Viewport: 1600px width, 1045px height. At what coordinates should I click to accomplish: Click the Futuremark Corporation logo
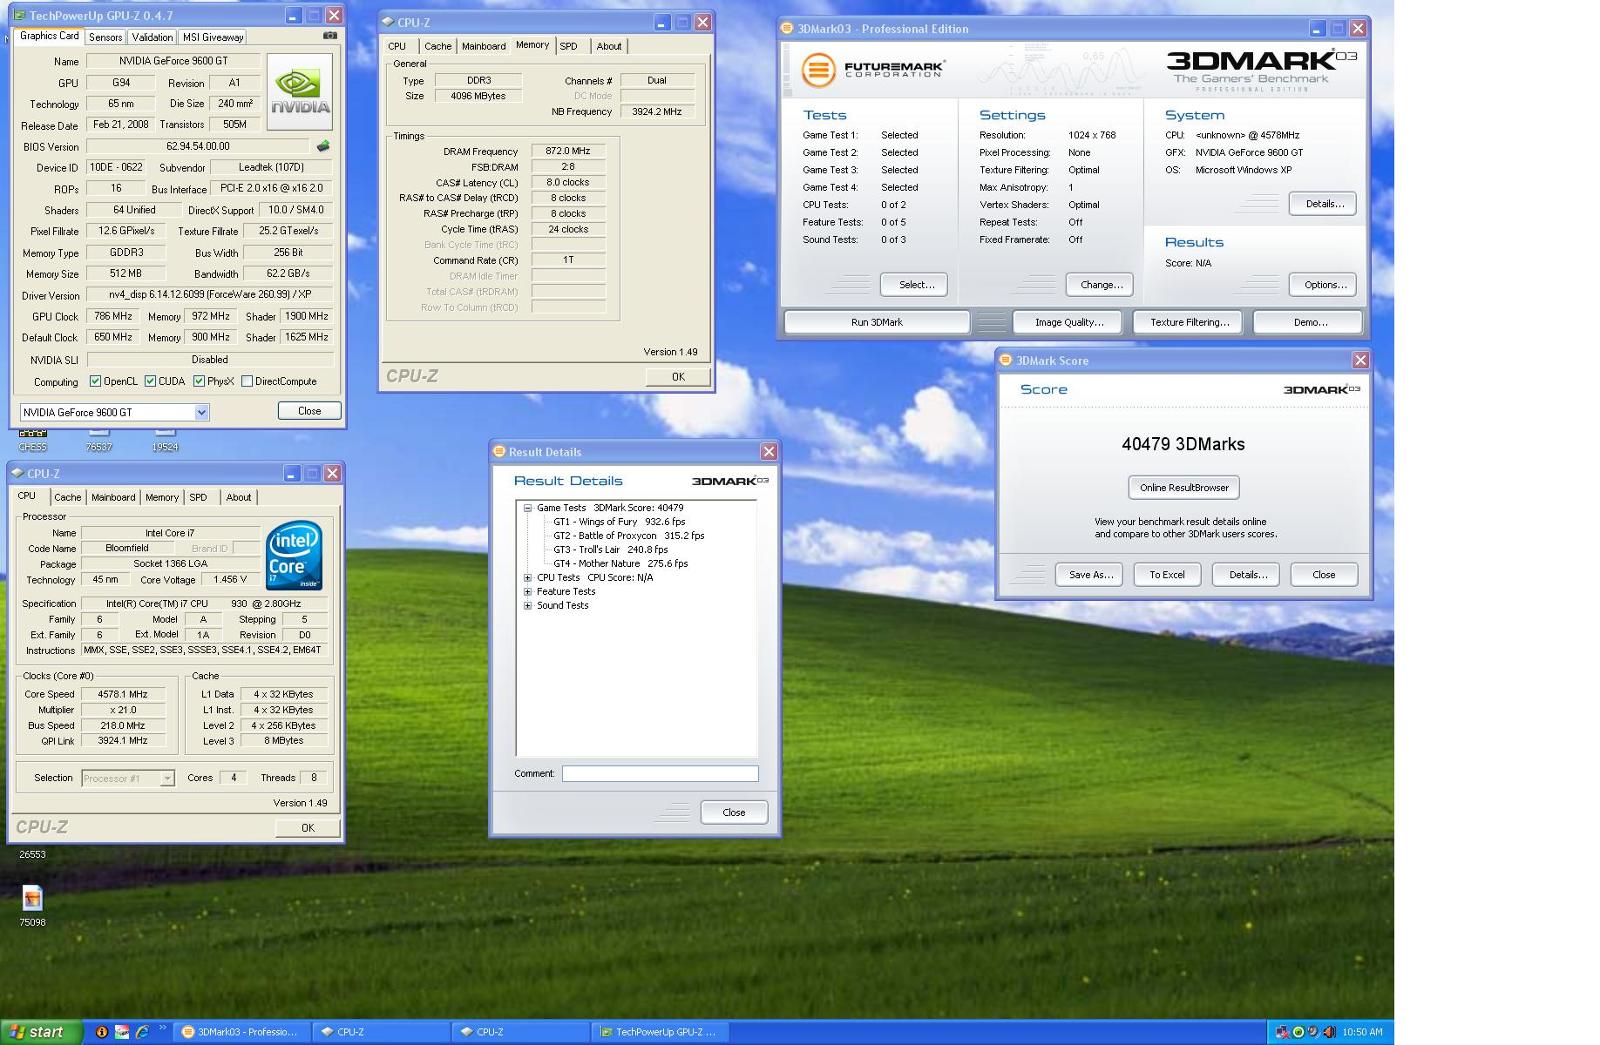873,69
